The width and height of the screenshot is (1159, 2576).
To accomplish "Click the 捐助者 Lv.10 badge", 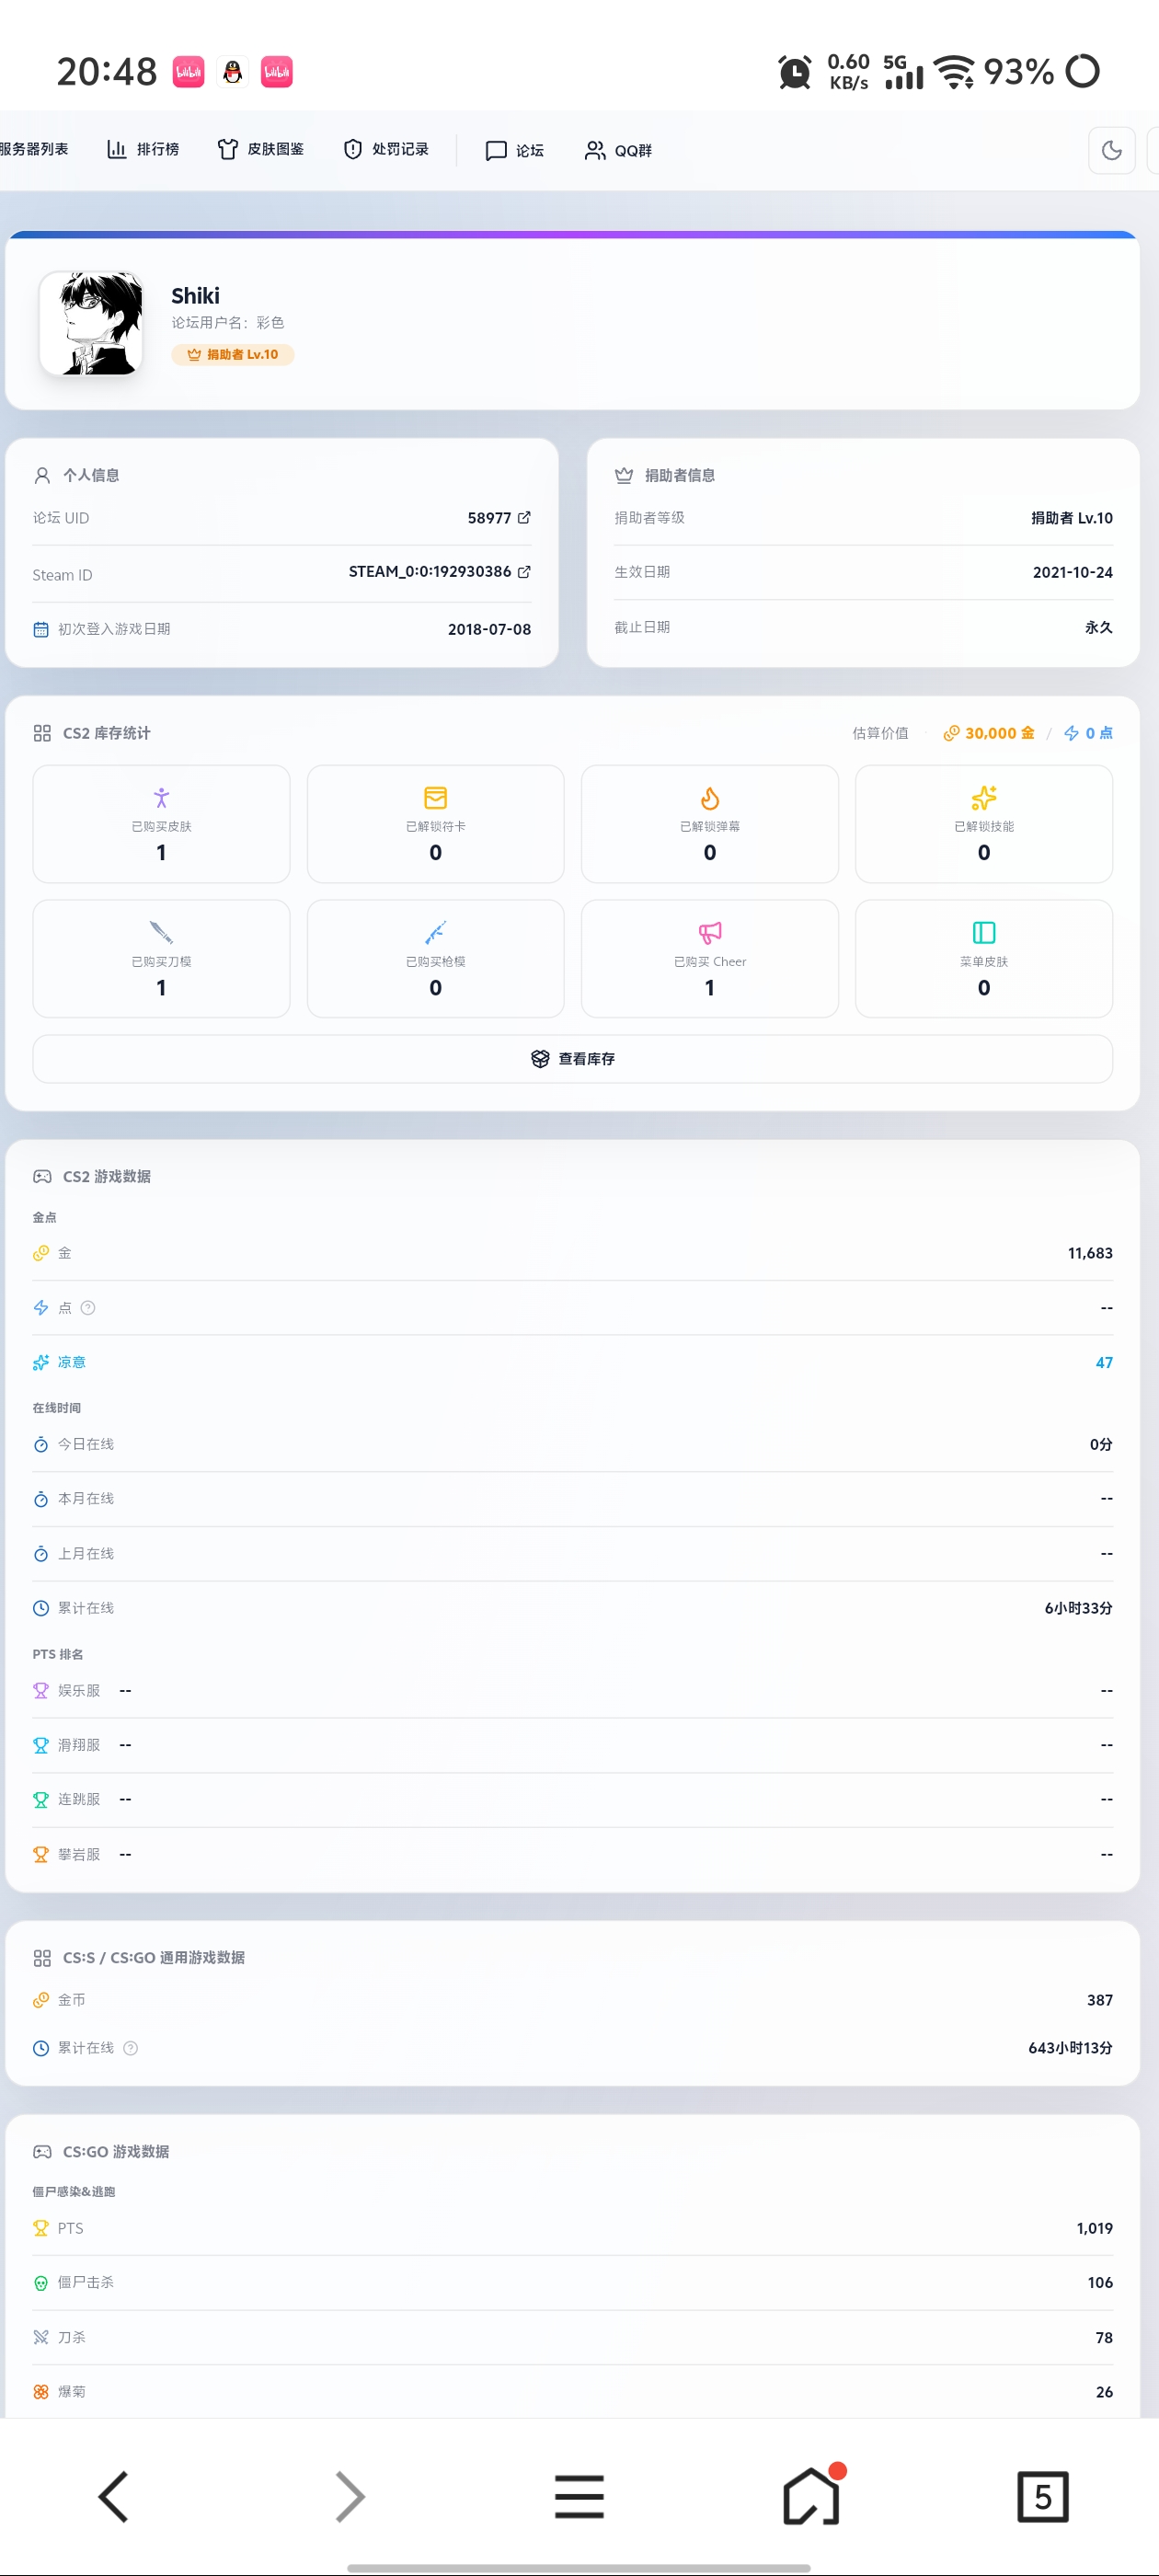I will [x=233, y=355].
